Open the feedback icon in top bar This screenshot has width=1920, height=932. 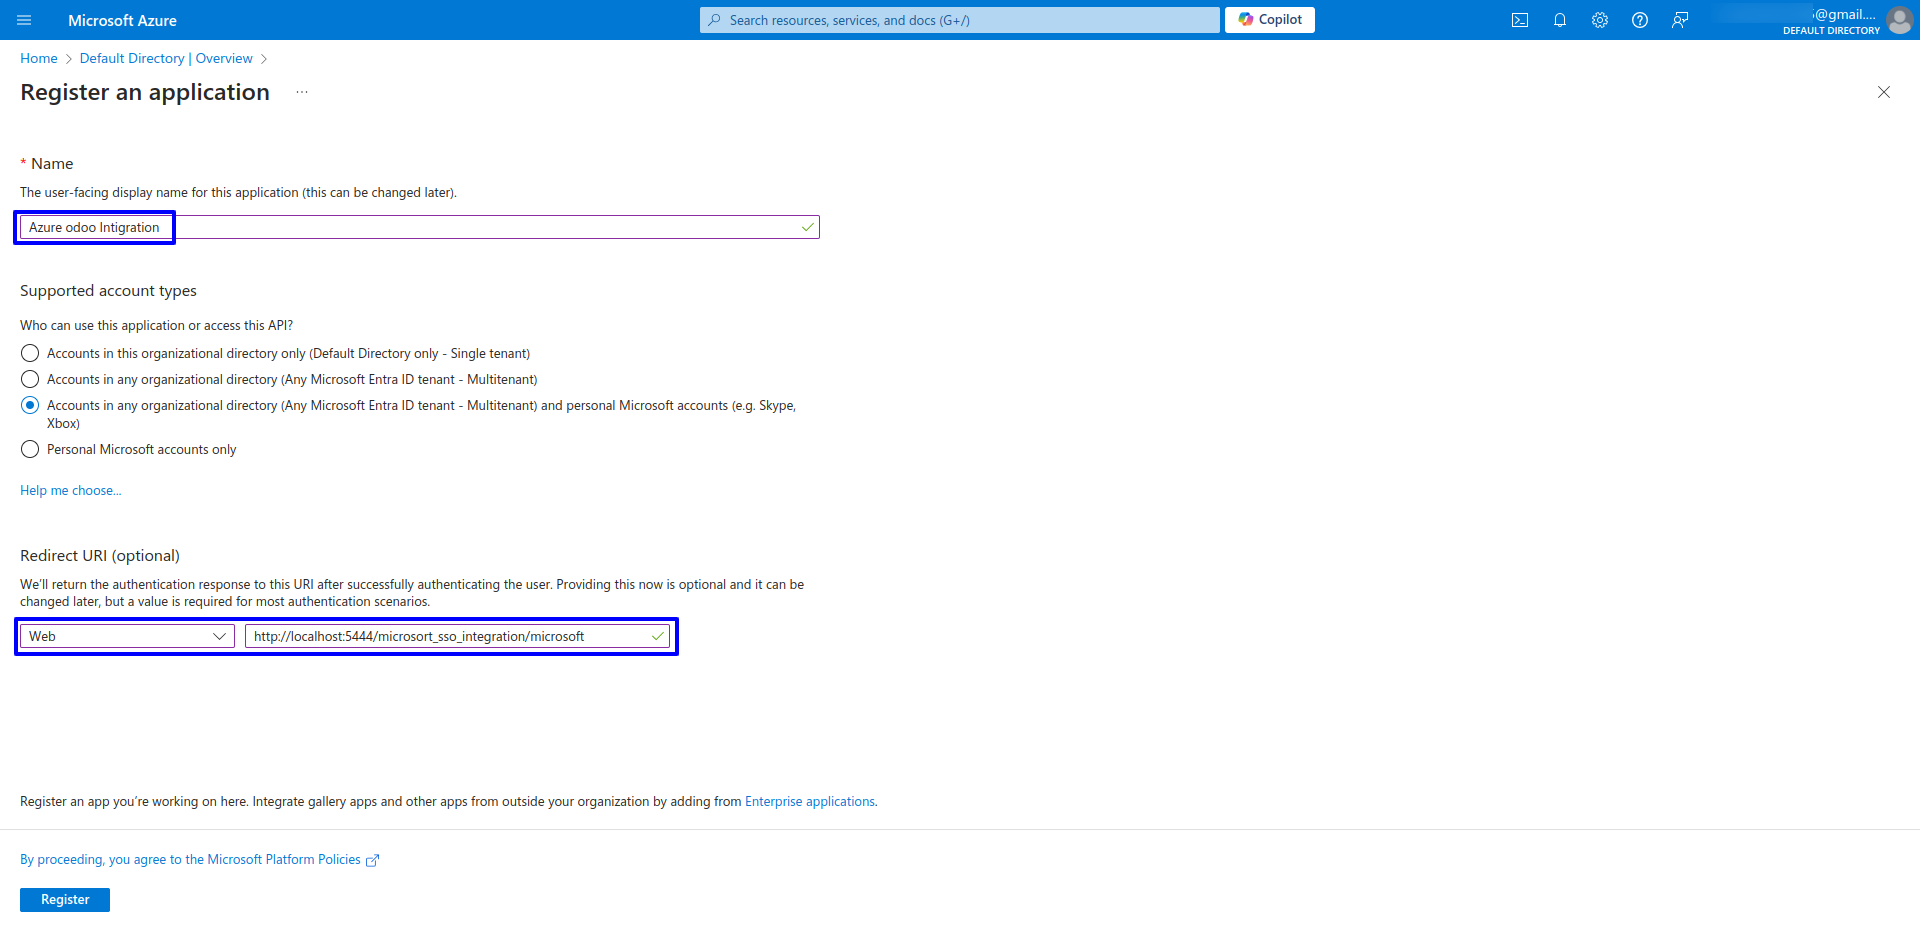point(1680,20)
